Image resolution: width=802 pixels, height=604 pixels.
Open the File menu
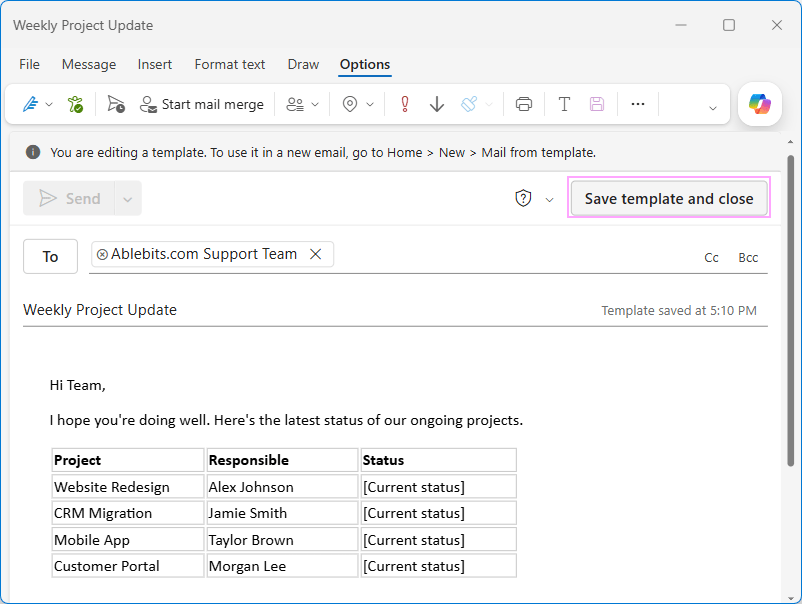(x=29, y=64)
